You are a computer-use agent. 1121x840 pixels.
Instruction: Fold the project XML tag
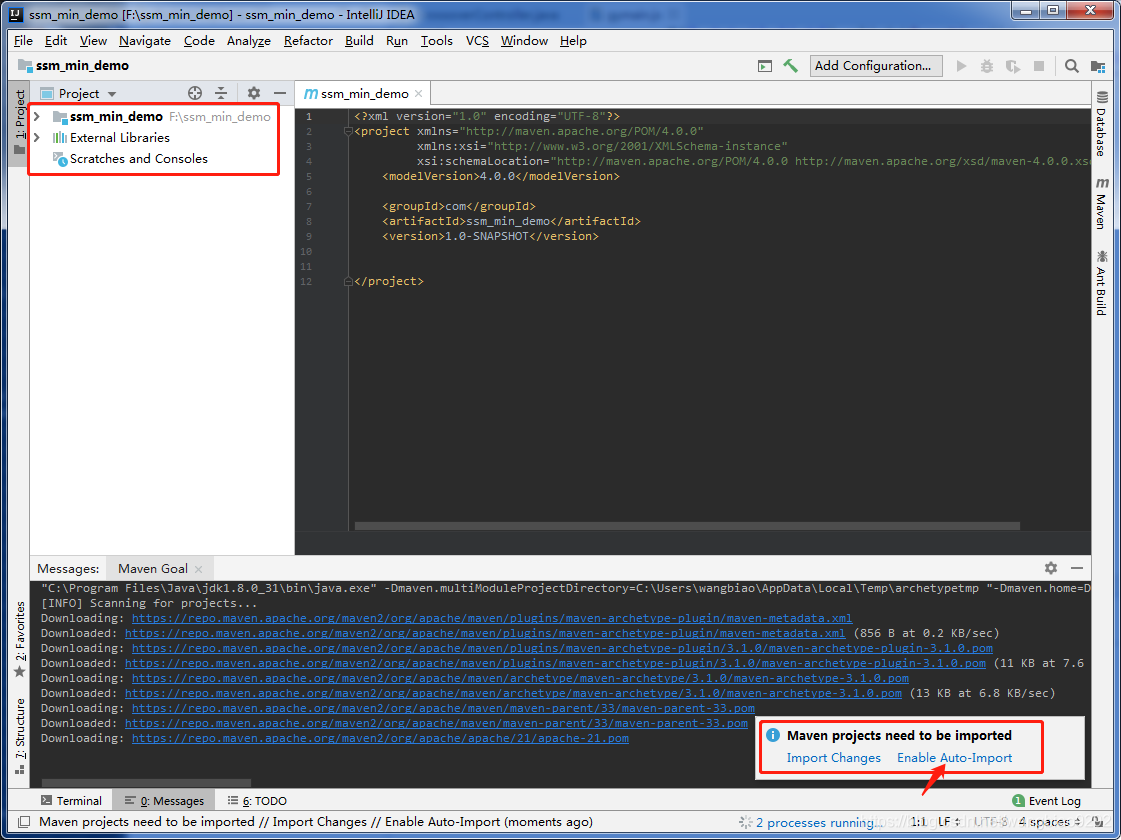(348, 132)
